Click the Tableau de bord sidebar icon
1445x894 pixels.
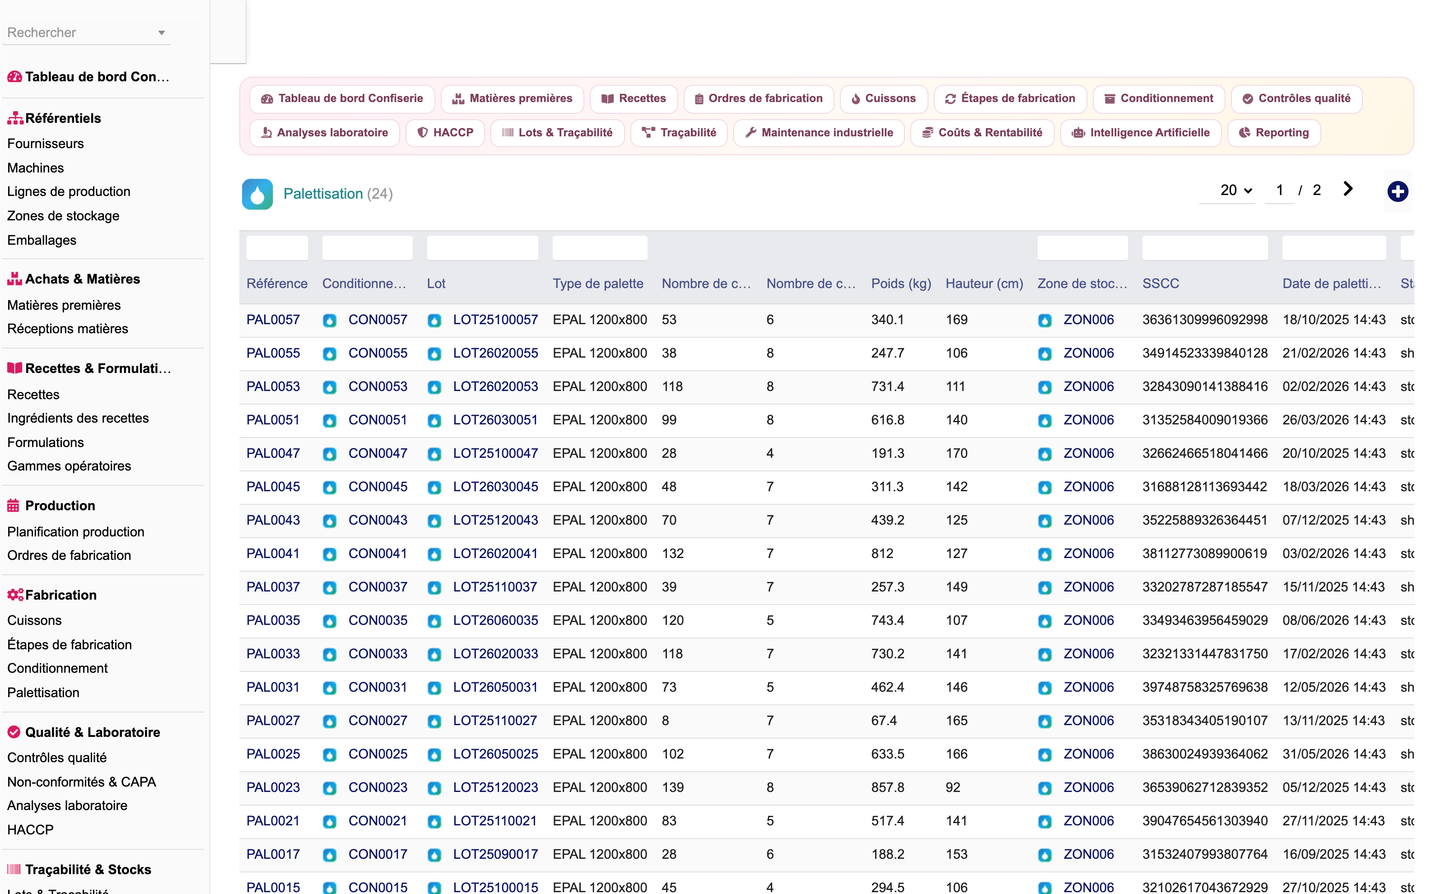(x=15, y=77)
